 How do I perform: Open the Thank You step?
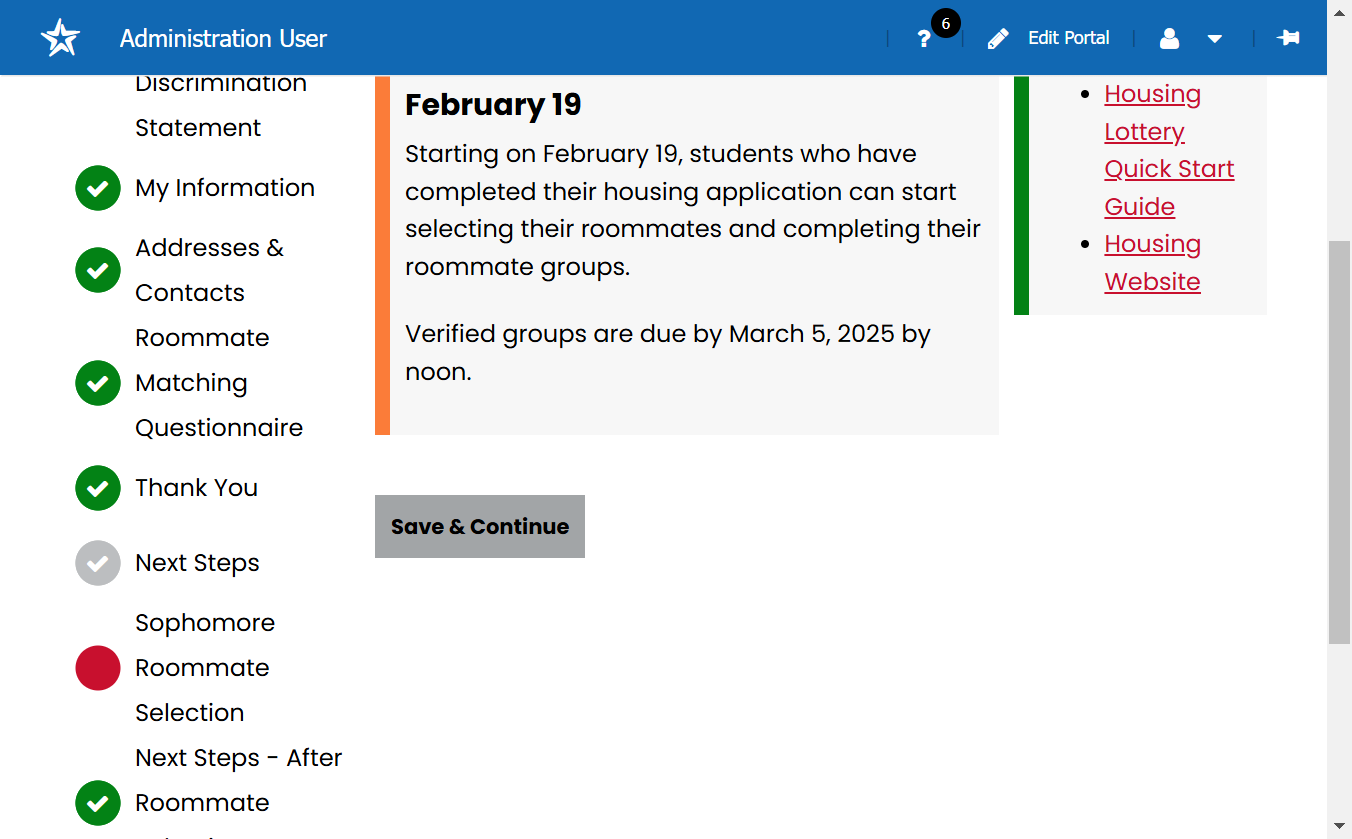tap(197, 488)
